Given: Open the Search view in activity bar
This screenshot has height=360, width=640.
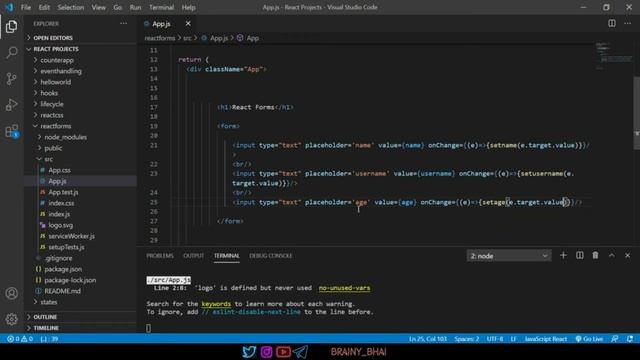Looking at the screenshot, I should point(11,52).
